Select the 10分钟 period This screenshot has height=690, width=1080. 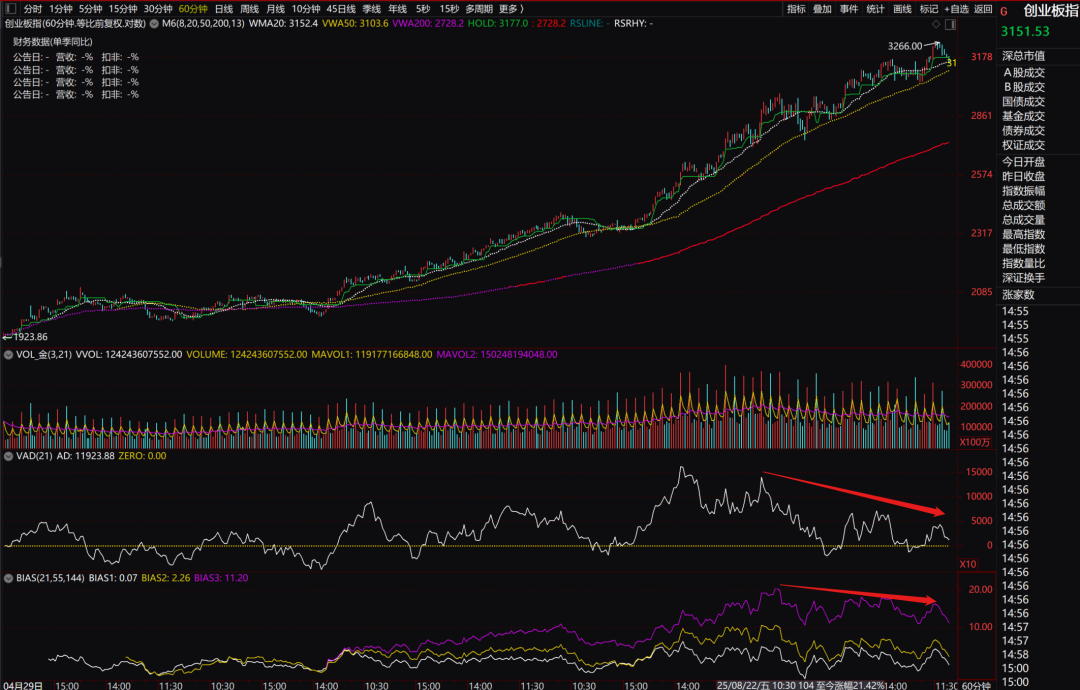(x=306, y=9)
